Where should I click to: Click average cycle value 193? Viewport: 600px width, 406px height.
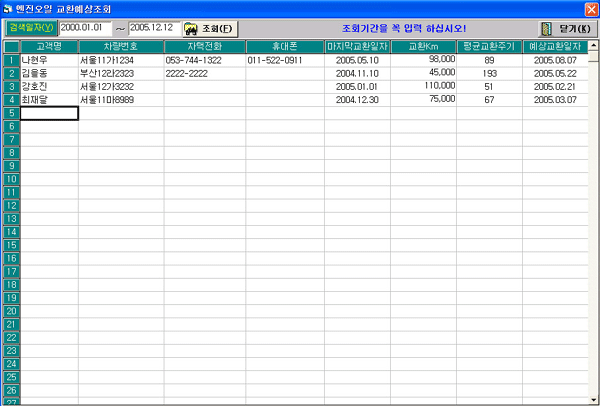489,73
